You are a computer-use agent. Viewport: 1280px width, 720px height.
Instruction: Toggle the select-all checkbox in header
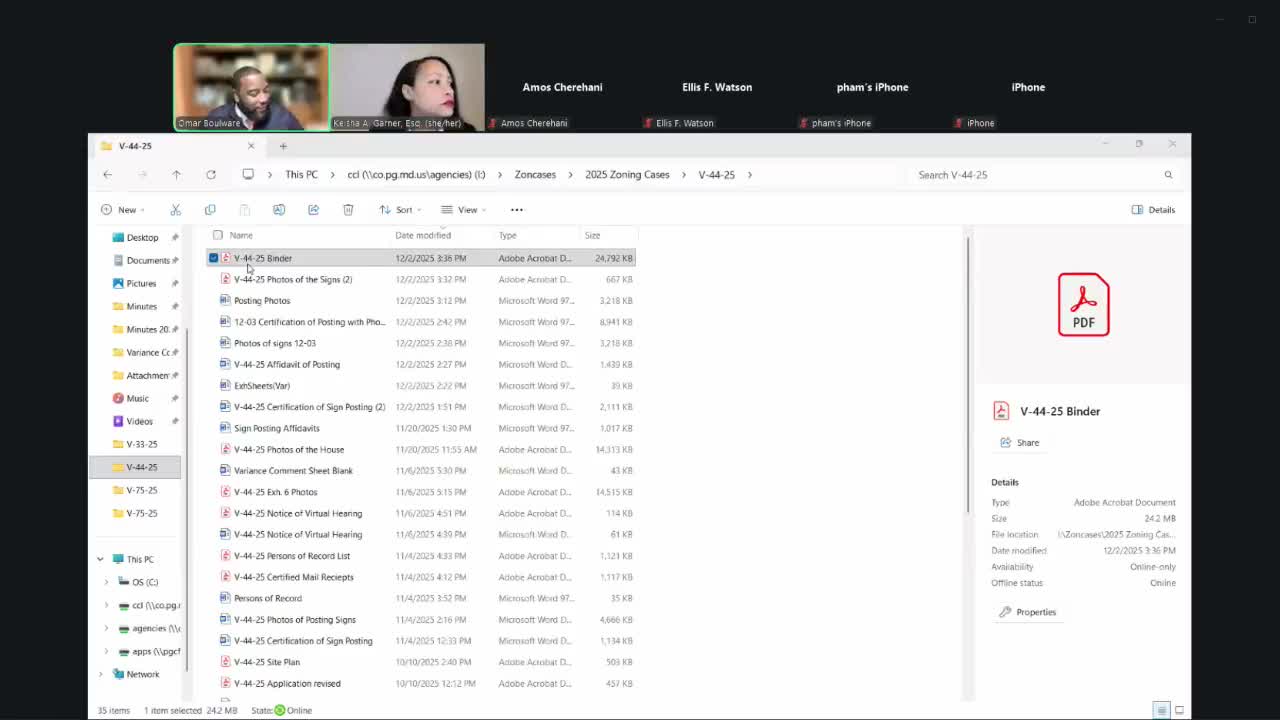(218, 236)
